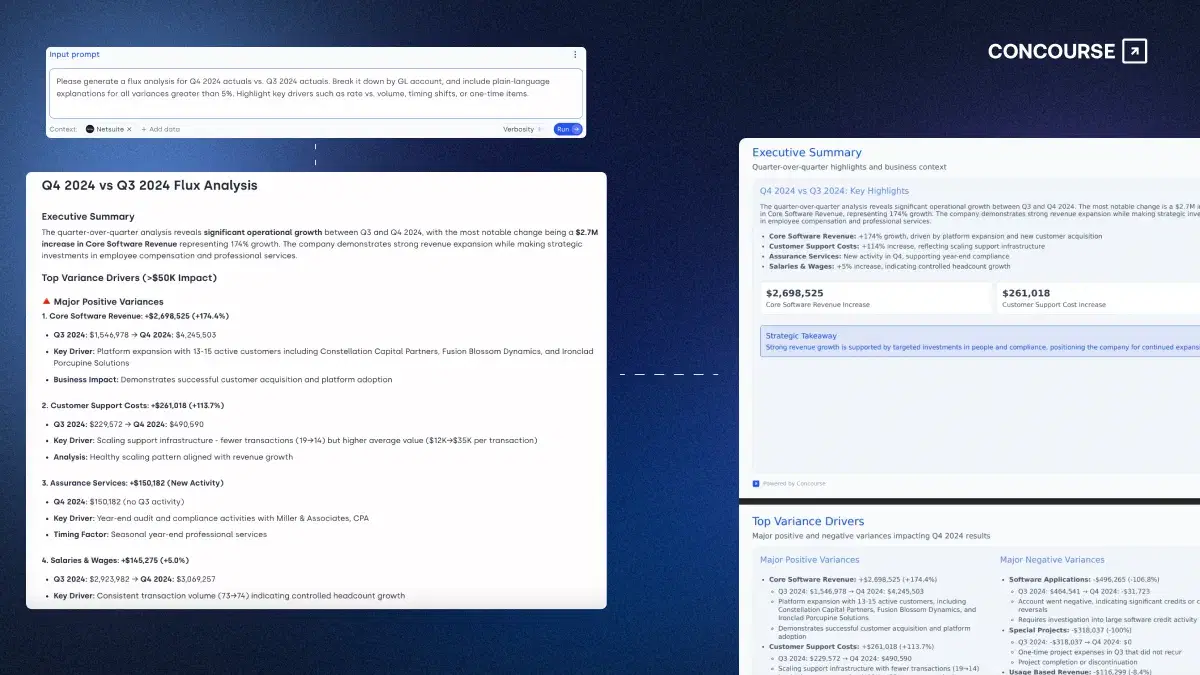Click 'Analysis: Healthy scaling pattern' bullet
This screenshot has height=675, width=1200.
click(x=173, y=457)
